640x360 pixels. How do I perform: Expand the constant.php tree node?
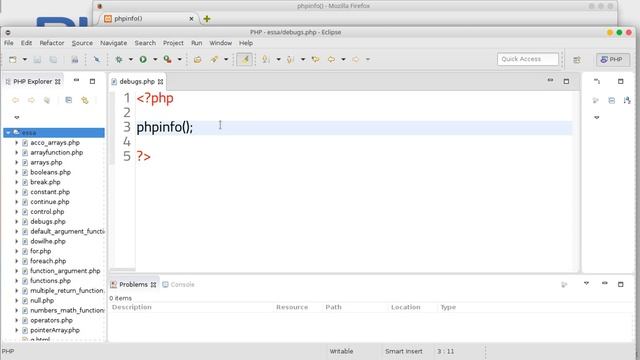[x=17, y=192]
